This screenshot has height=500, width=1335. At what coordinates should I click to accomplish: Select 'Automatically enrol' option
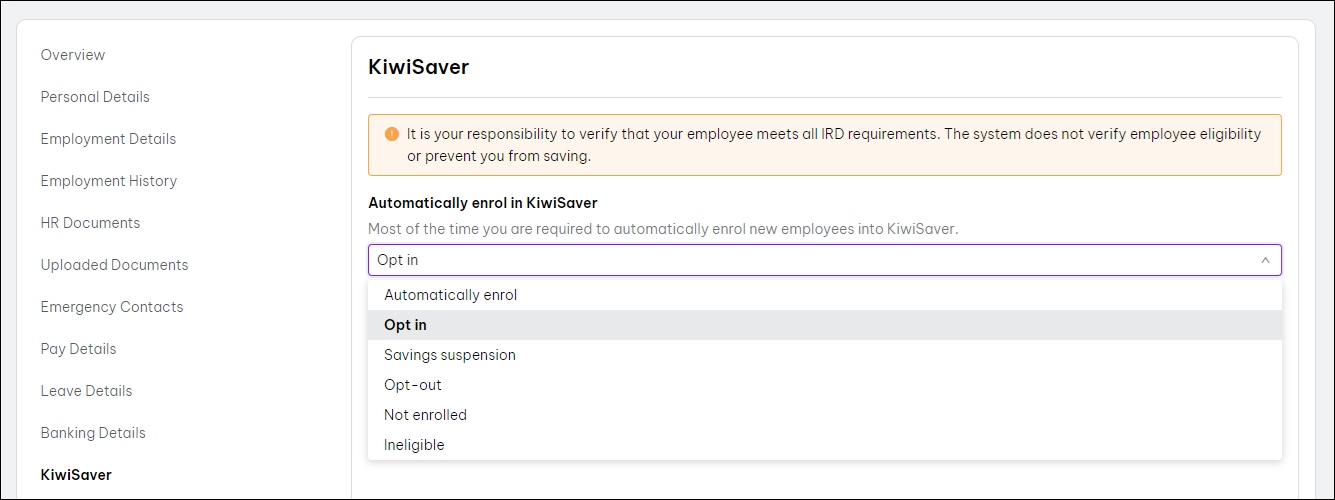(x=450, y=295)
